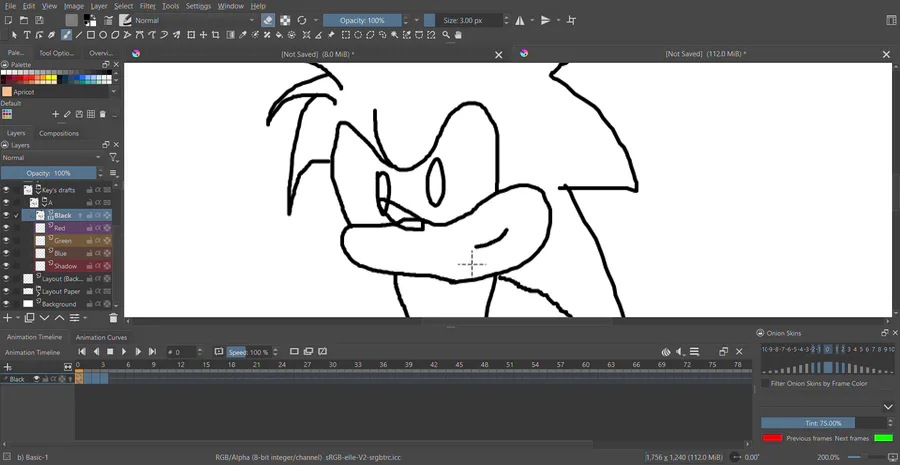This screenshot has height=465, width=900.
Task: Adjust the onion skin Tint slider
Action: pos(824,423)
